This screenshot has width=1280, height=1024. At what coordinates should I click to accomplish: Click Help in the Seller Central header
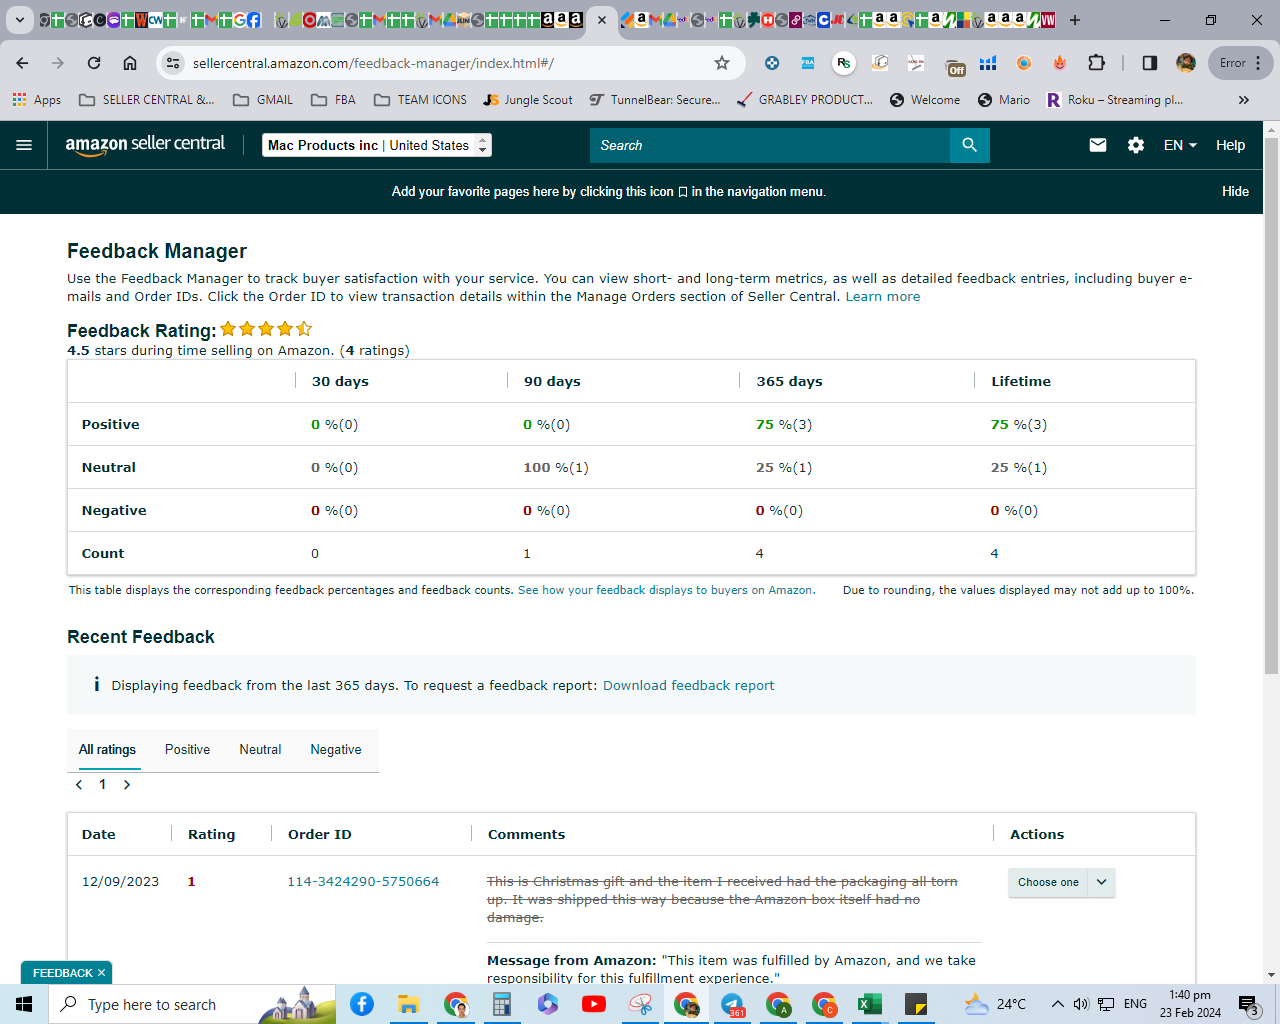[1230, 145]
